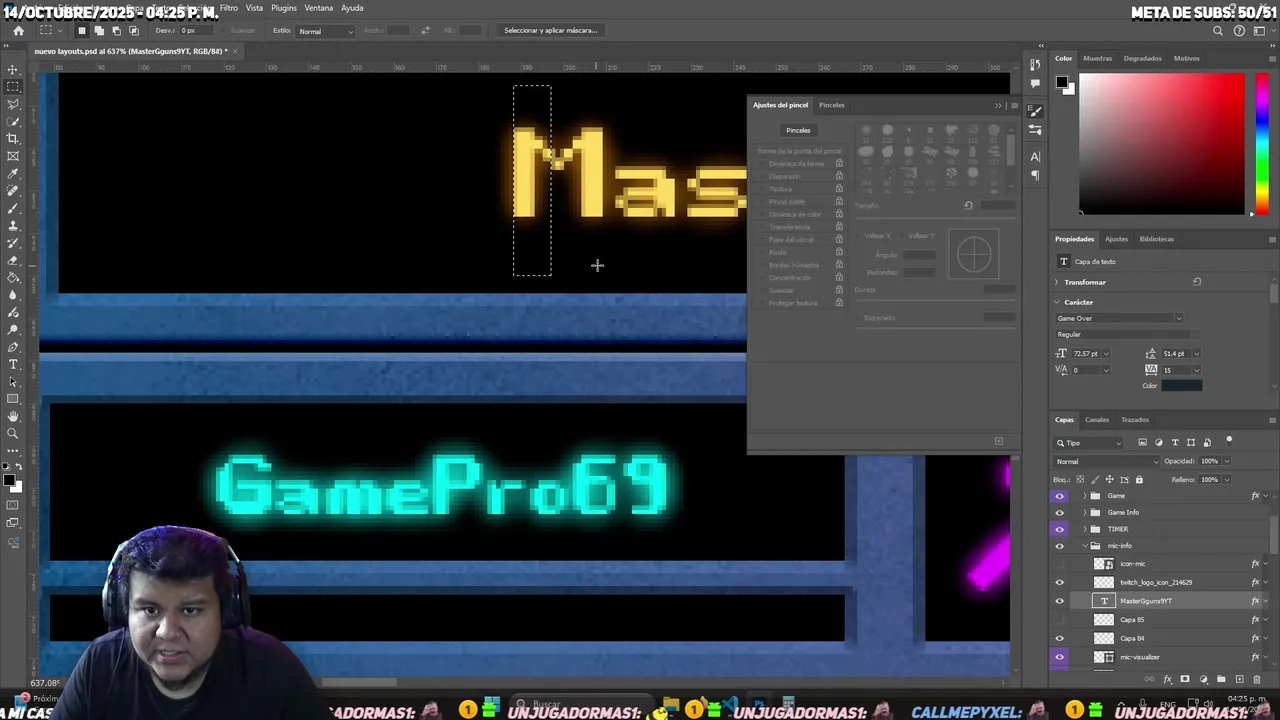Click the Search icon in the top bar

click(x=1218, y=31)
